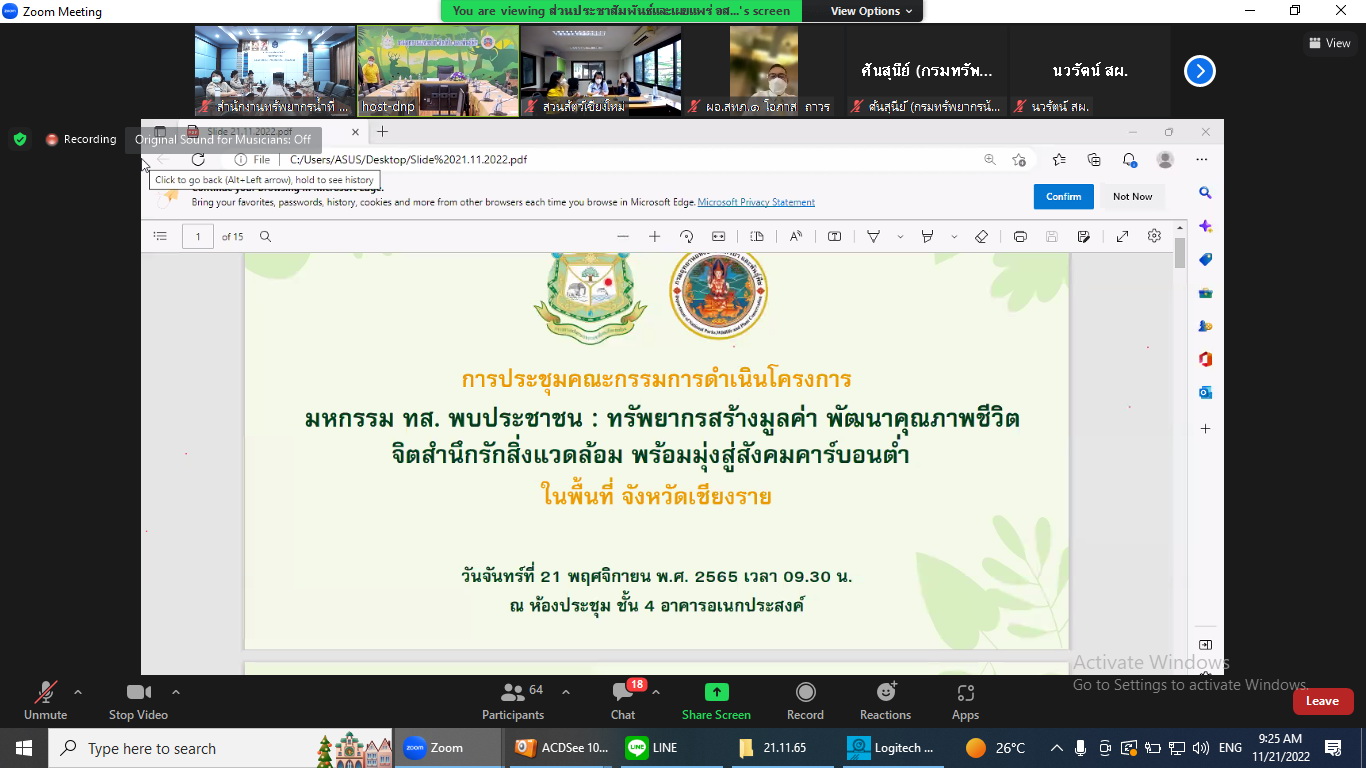
Task: Unmute the Zoom microphone
Action: [x=45, y=701]
